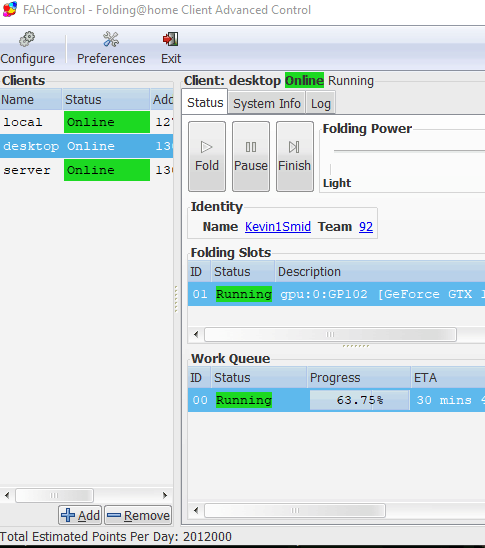Select folding slot 01 Running row
Screen dimensions: 485x548
coord(336,294)
